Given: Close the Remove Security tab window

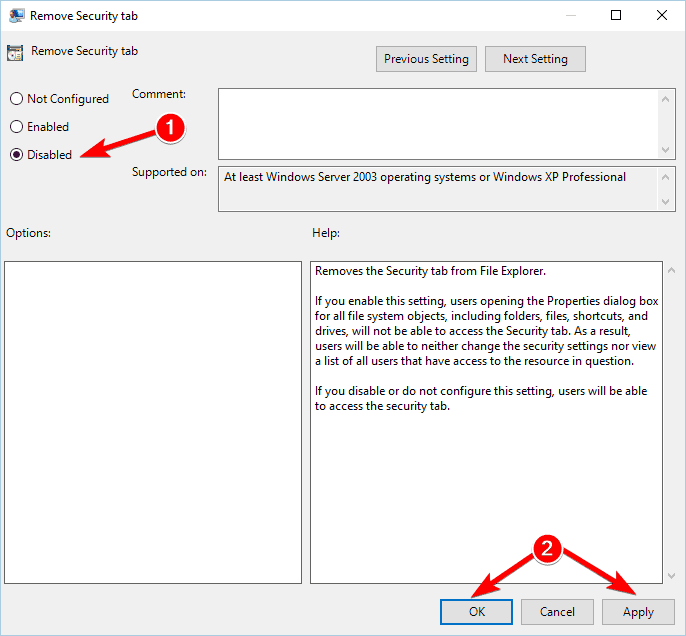Looking at the screenshot, I should [662, 15].
